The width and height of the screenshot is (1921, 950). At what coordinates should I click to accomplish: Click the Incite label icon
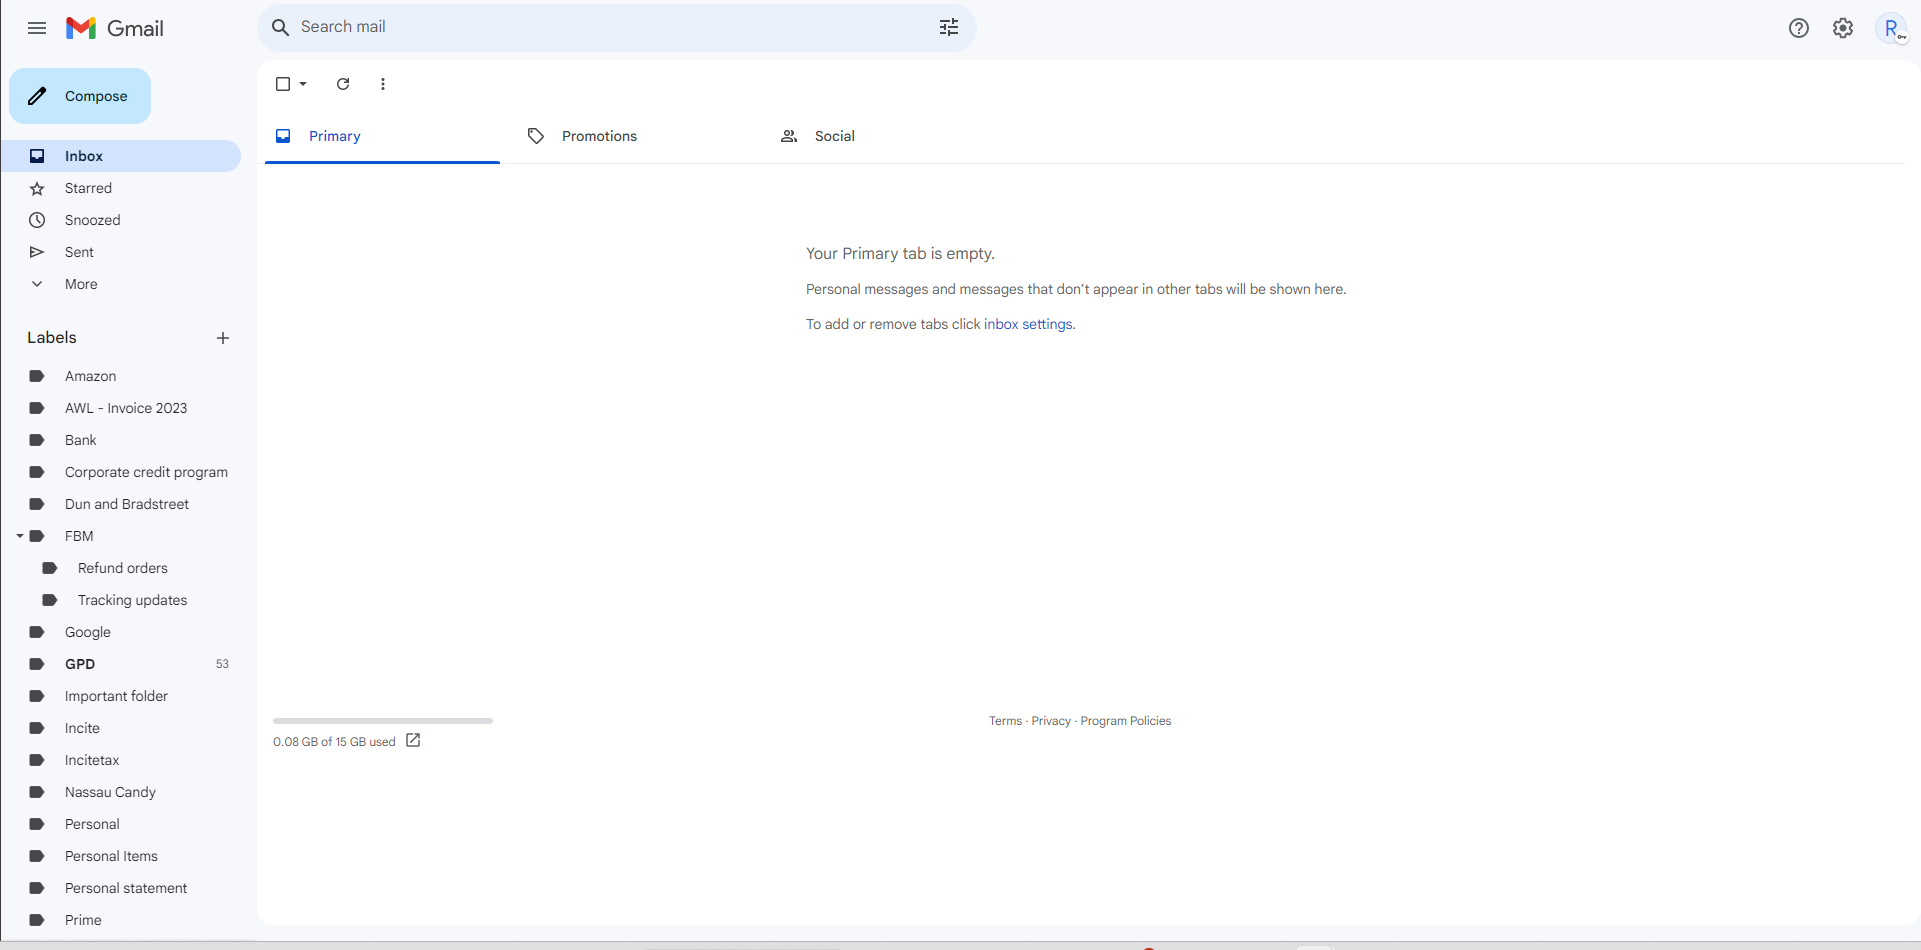(37, 728)
